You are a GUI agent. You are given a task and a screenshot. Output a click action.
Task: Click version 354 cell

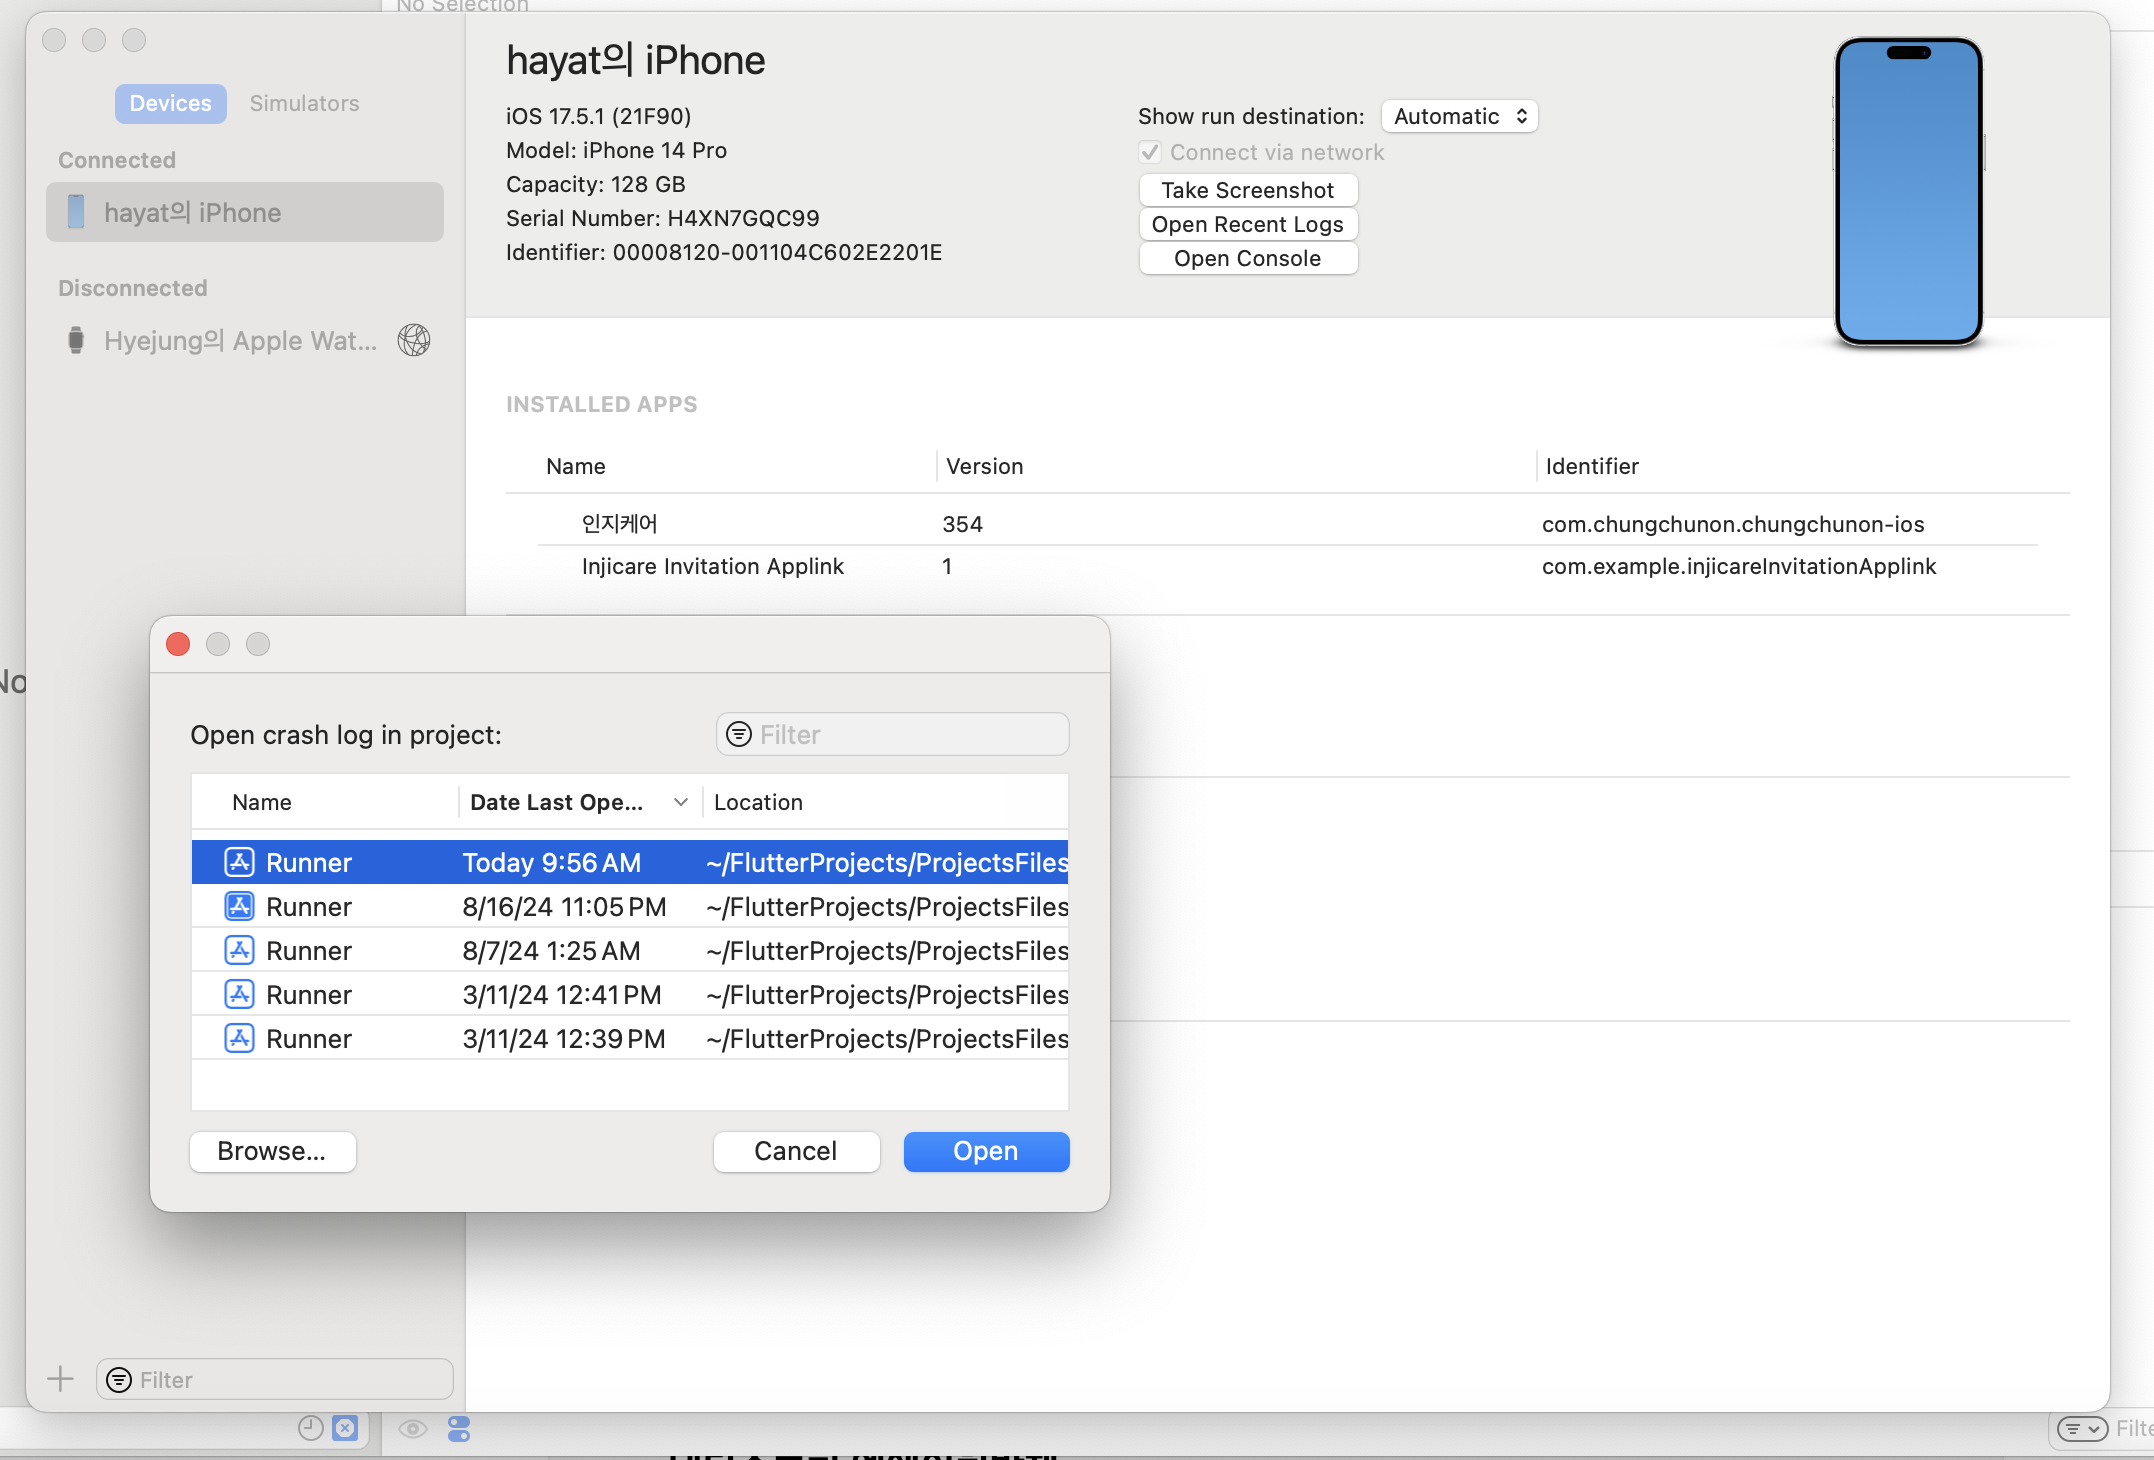[962, 524]
